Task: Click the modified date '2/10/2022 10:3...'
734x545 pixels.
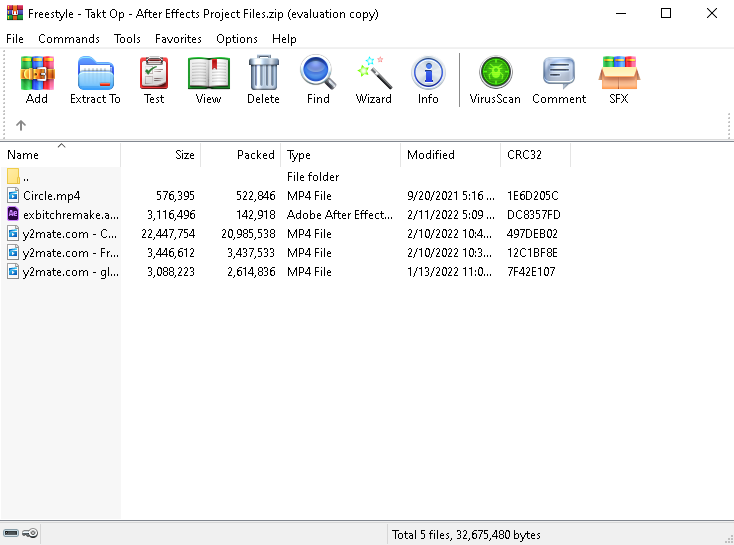Action: (449, 253)
